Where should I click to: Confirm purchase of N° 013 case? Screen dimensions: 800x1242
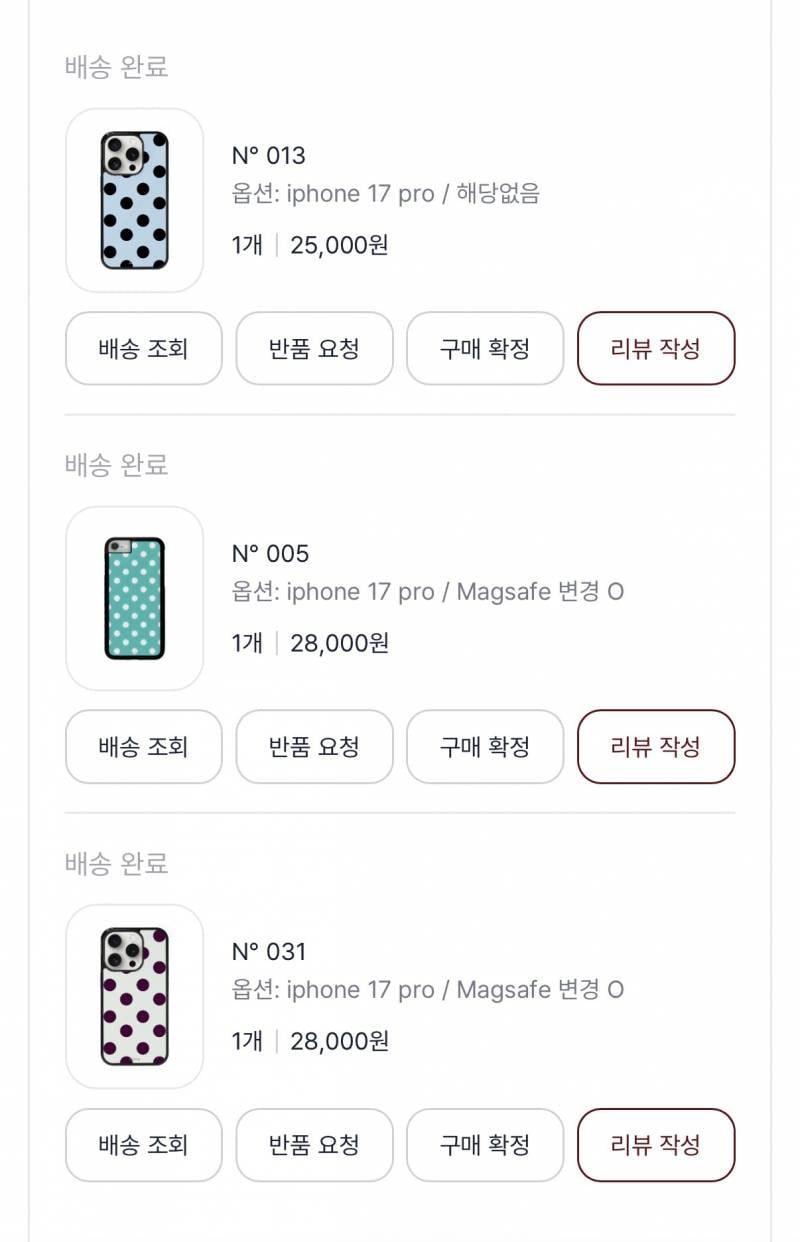coord(485,348)
